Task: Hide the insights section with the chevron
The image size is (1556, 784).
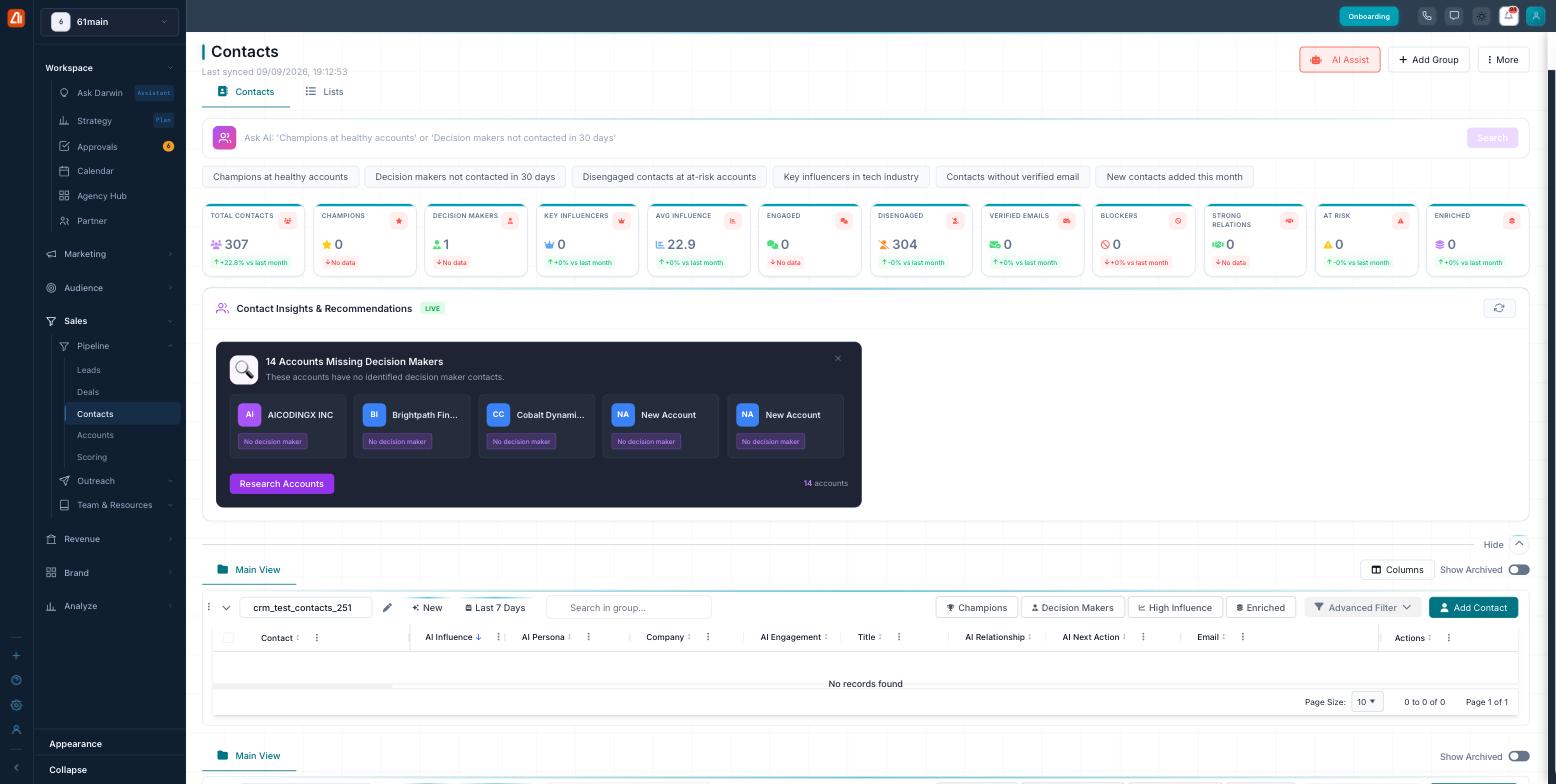Action: click(x=1519, y=544)
